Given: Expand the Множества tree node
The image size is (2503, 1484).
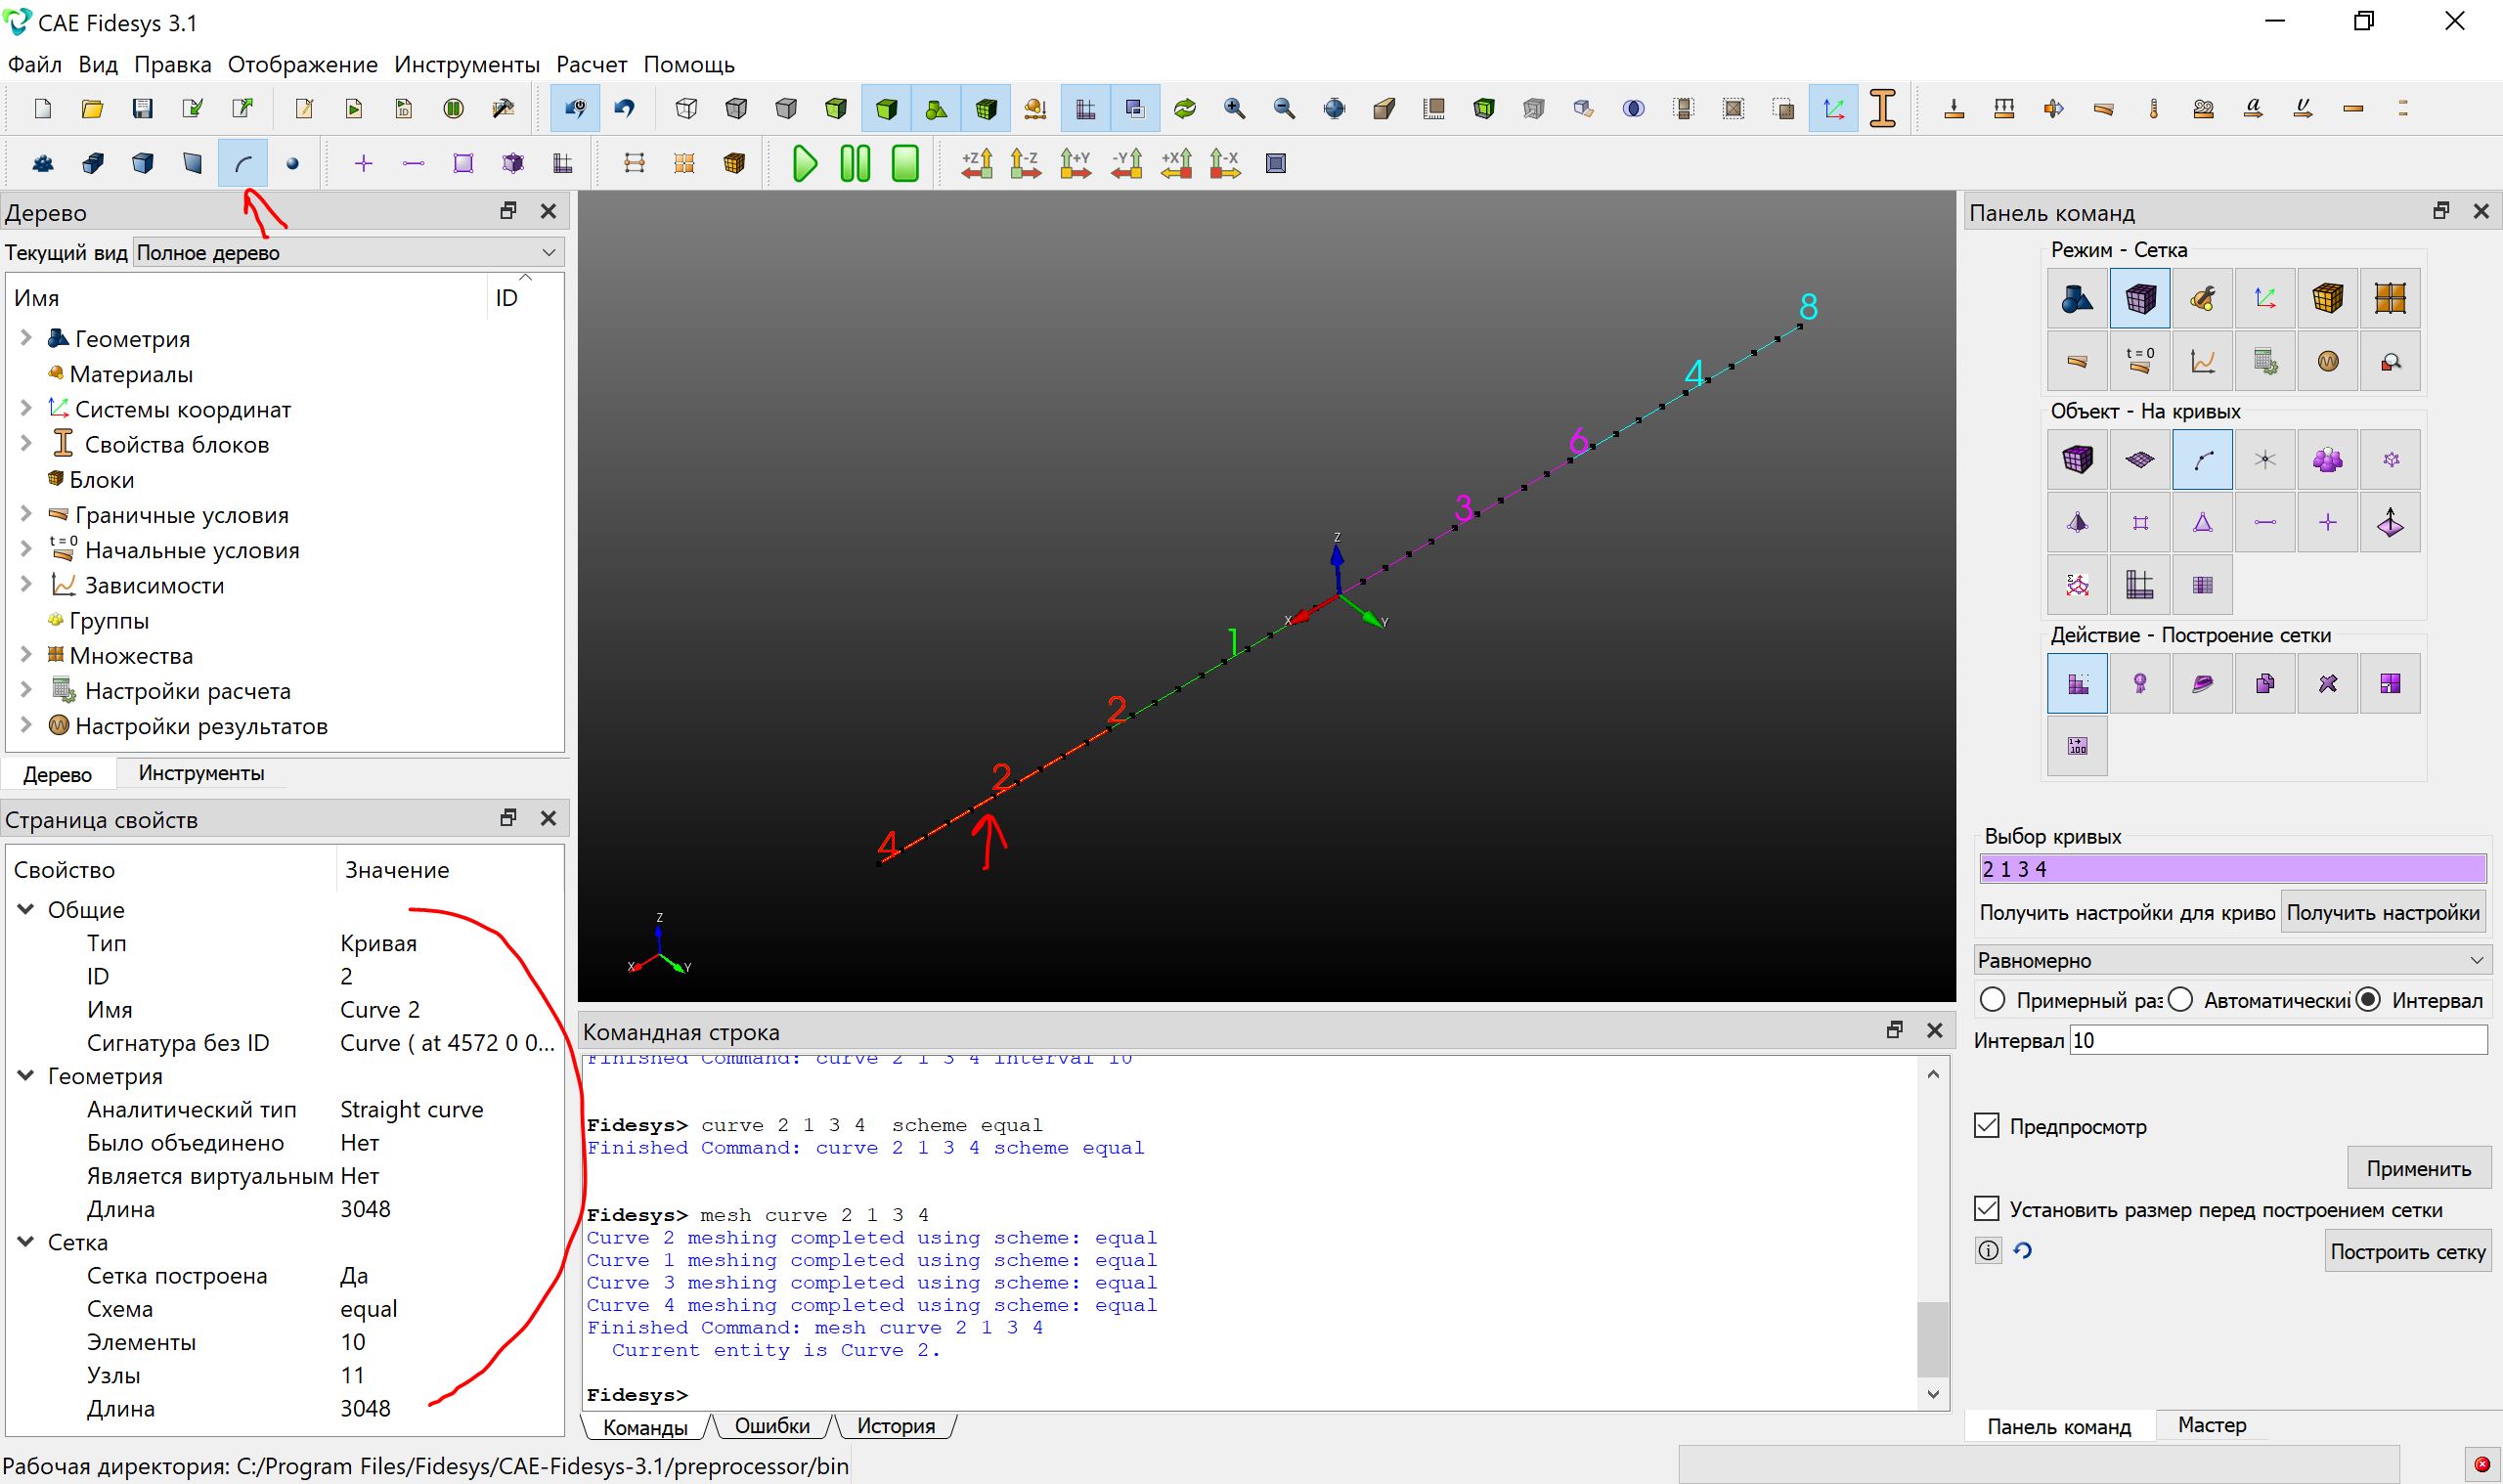Looking at the screenshot, I should tap(27, 655).
